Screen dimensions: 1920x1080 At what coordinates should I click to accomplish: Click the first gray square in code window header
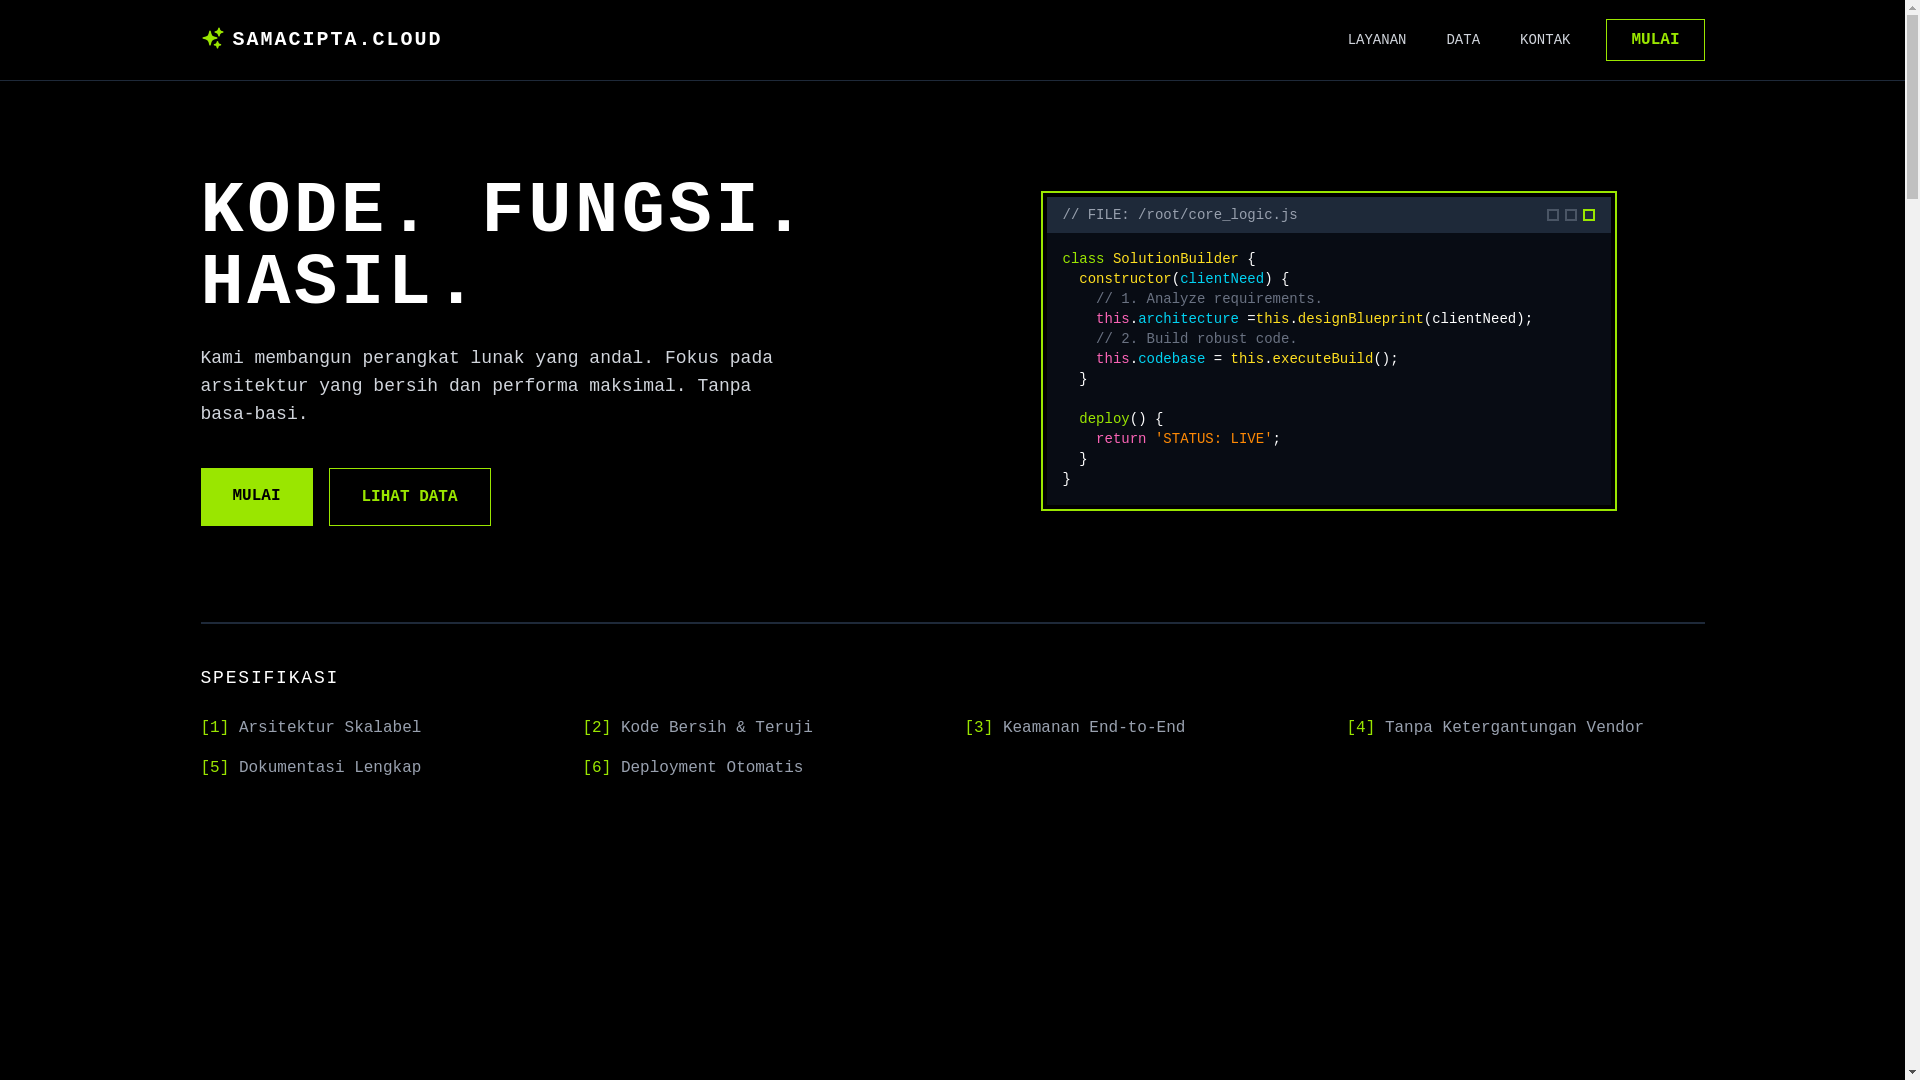1552,215
